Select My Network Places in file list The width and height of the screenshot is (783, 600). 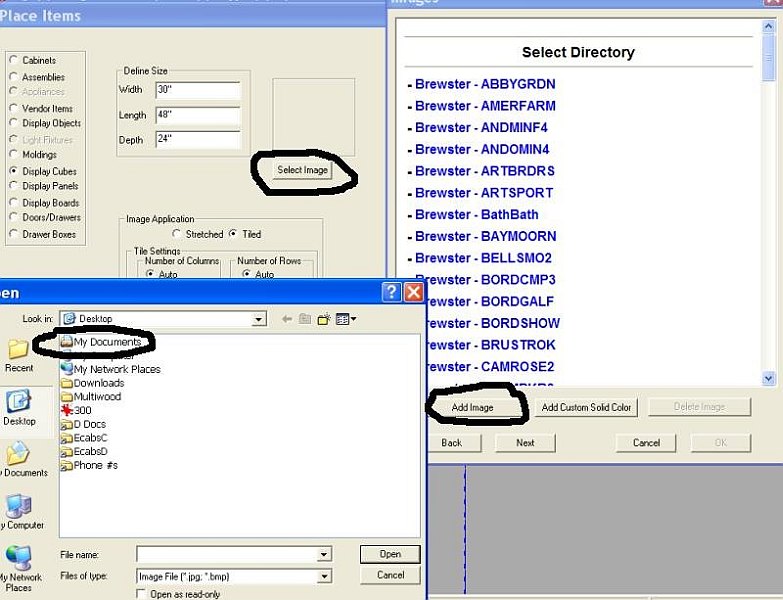click(x=110, y=369)
